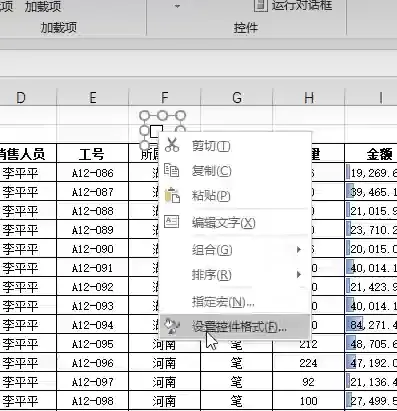Click cell A12-095

pos(93,344)
